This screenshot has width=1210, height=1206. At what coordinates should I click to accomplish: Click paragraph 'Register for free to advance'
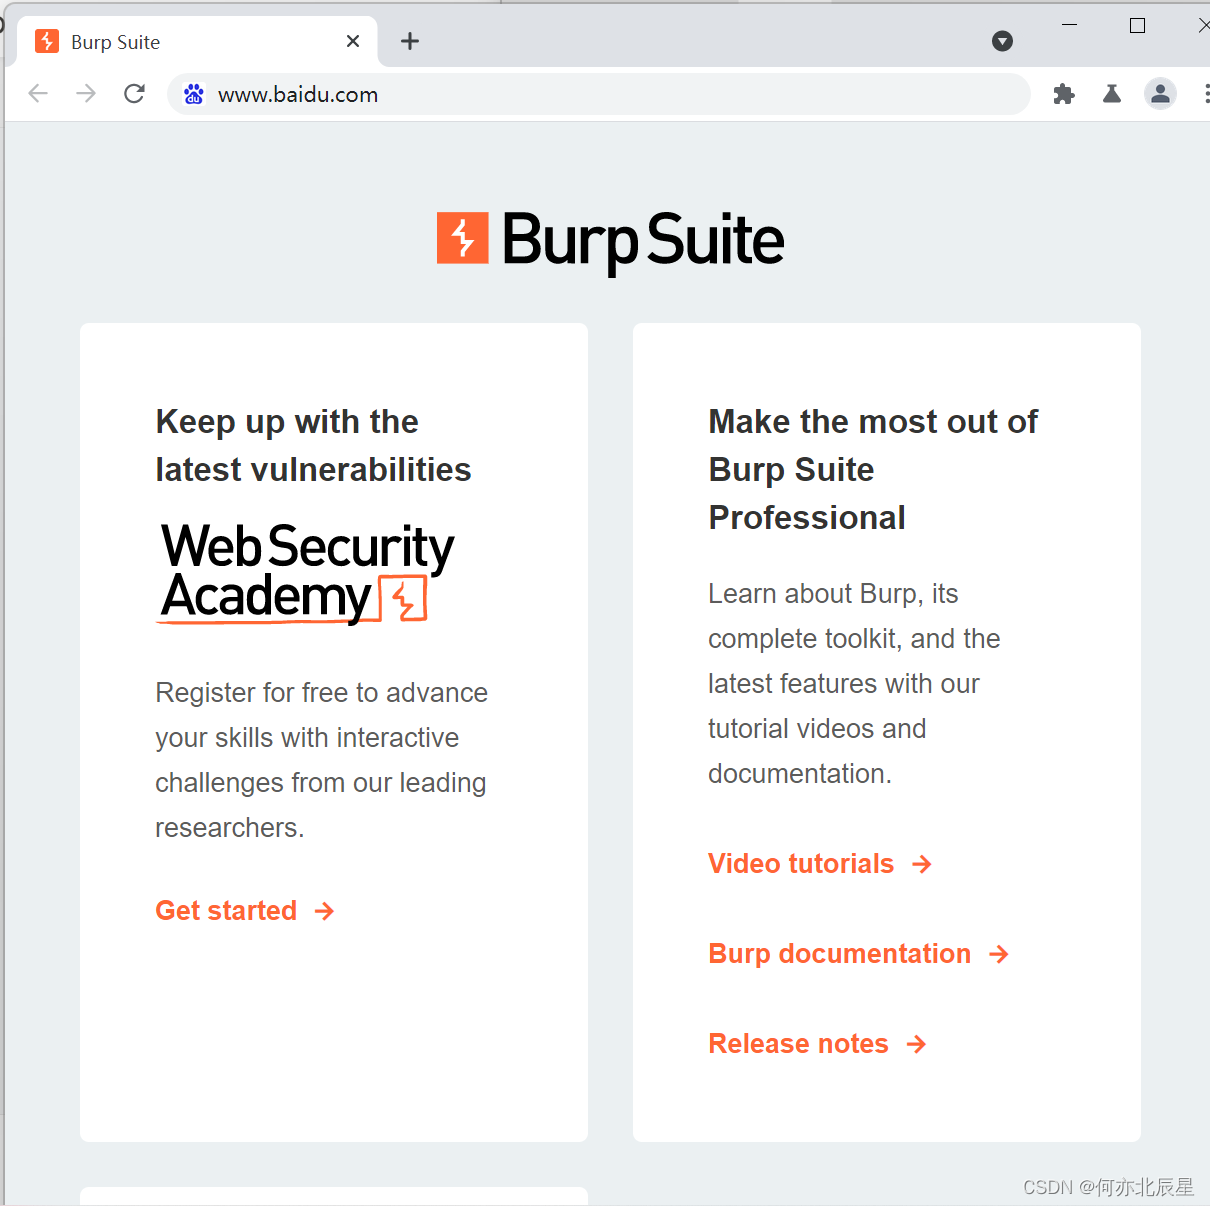(x=321, y=760)
